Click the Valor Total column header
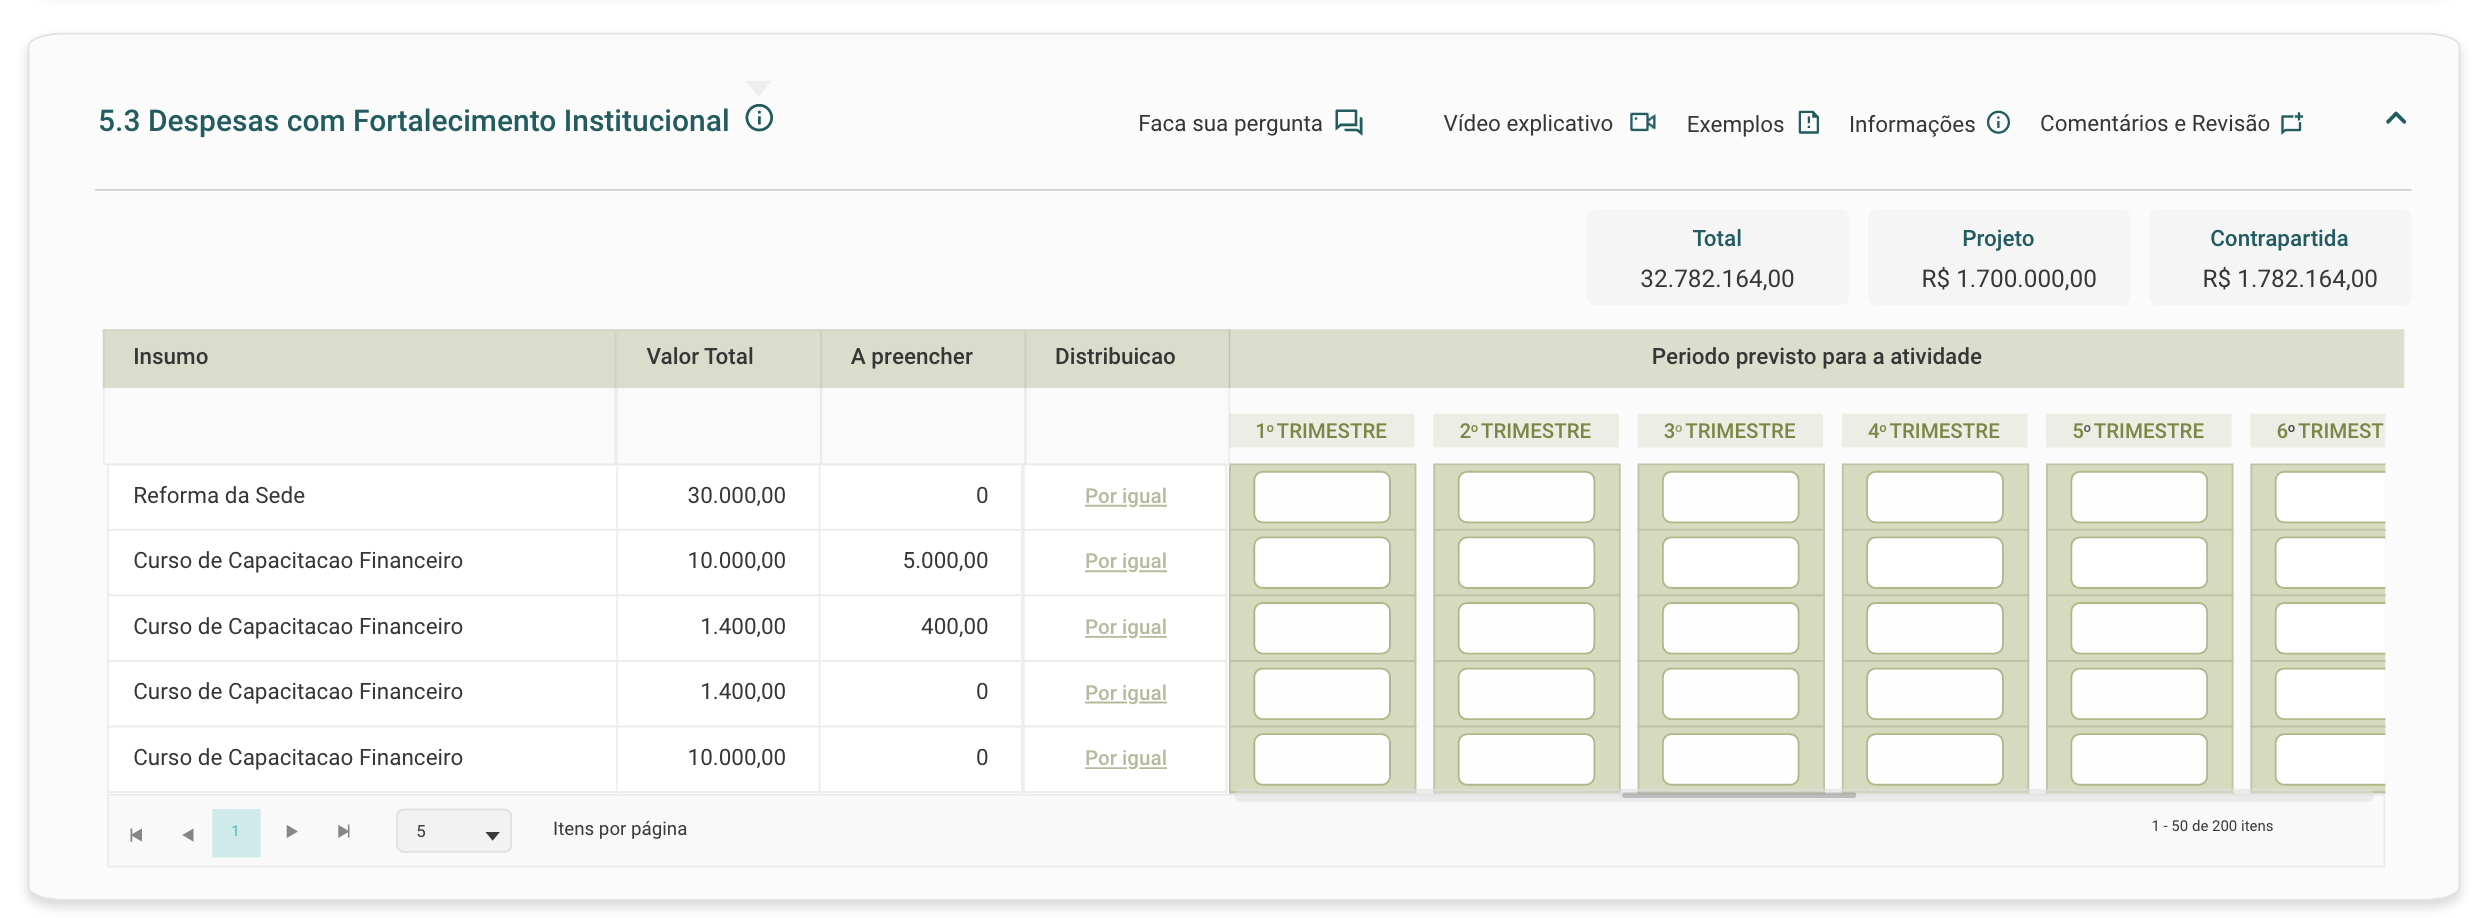The width and height of the screenshot is (2480, 918). click(699, 357)
